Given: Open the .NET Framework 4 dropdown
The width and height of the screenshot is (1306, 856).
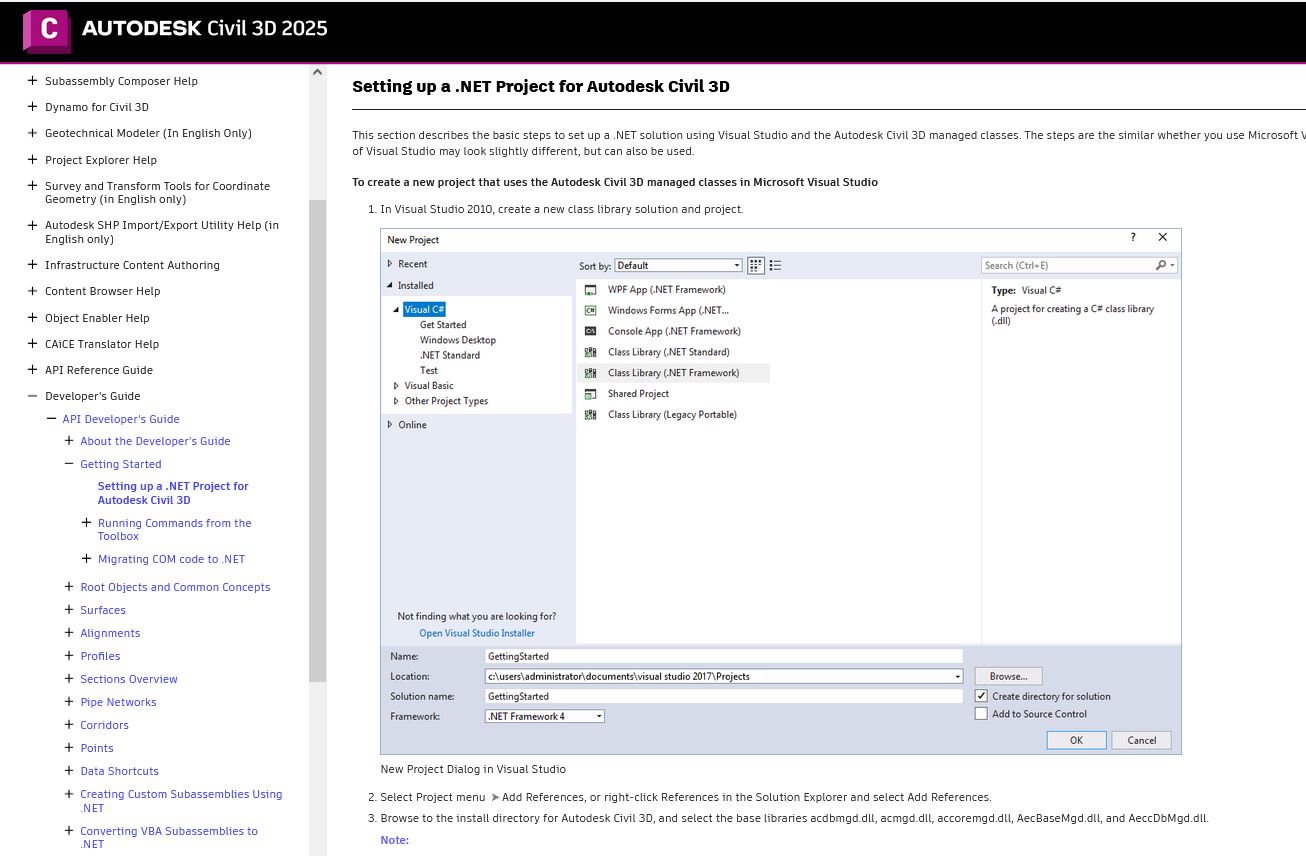Looking at the screenshot, I should point(544,716).
